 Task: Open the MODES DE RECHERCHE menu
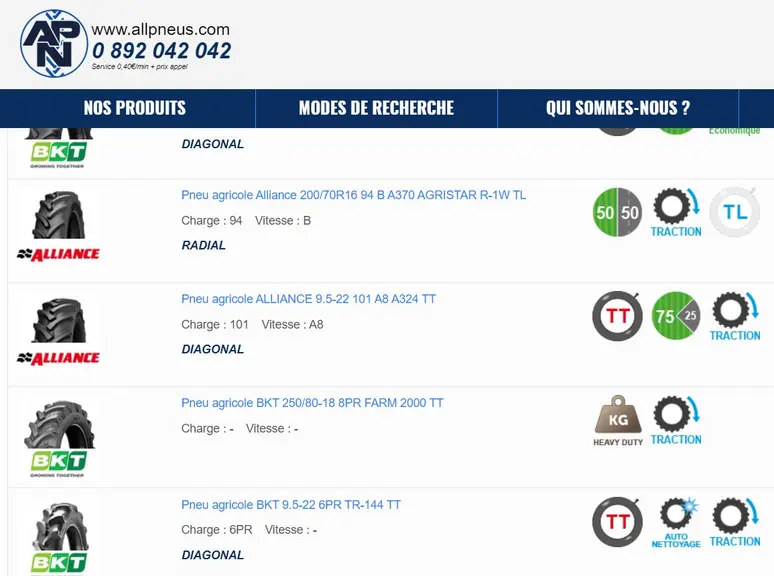point(376,108)
